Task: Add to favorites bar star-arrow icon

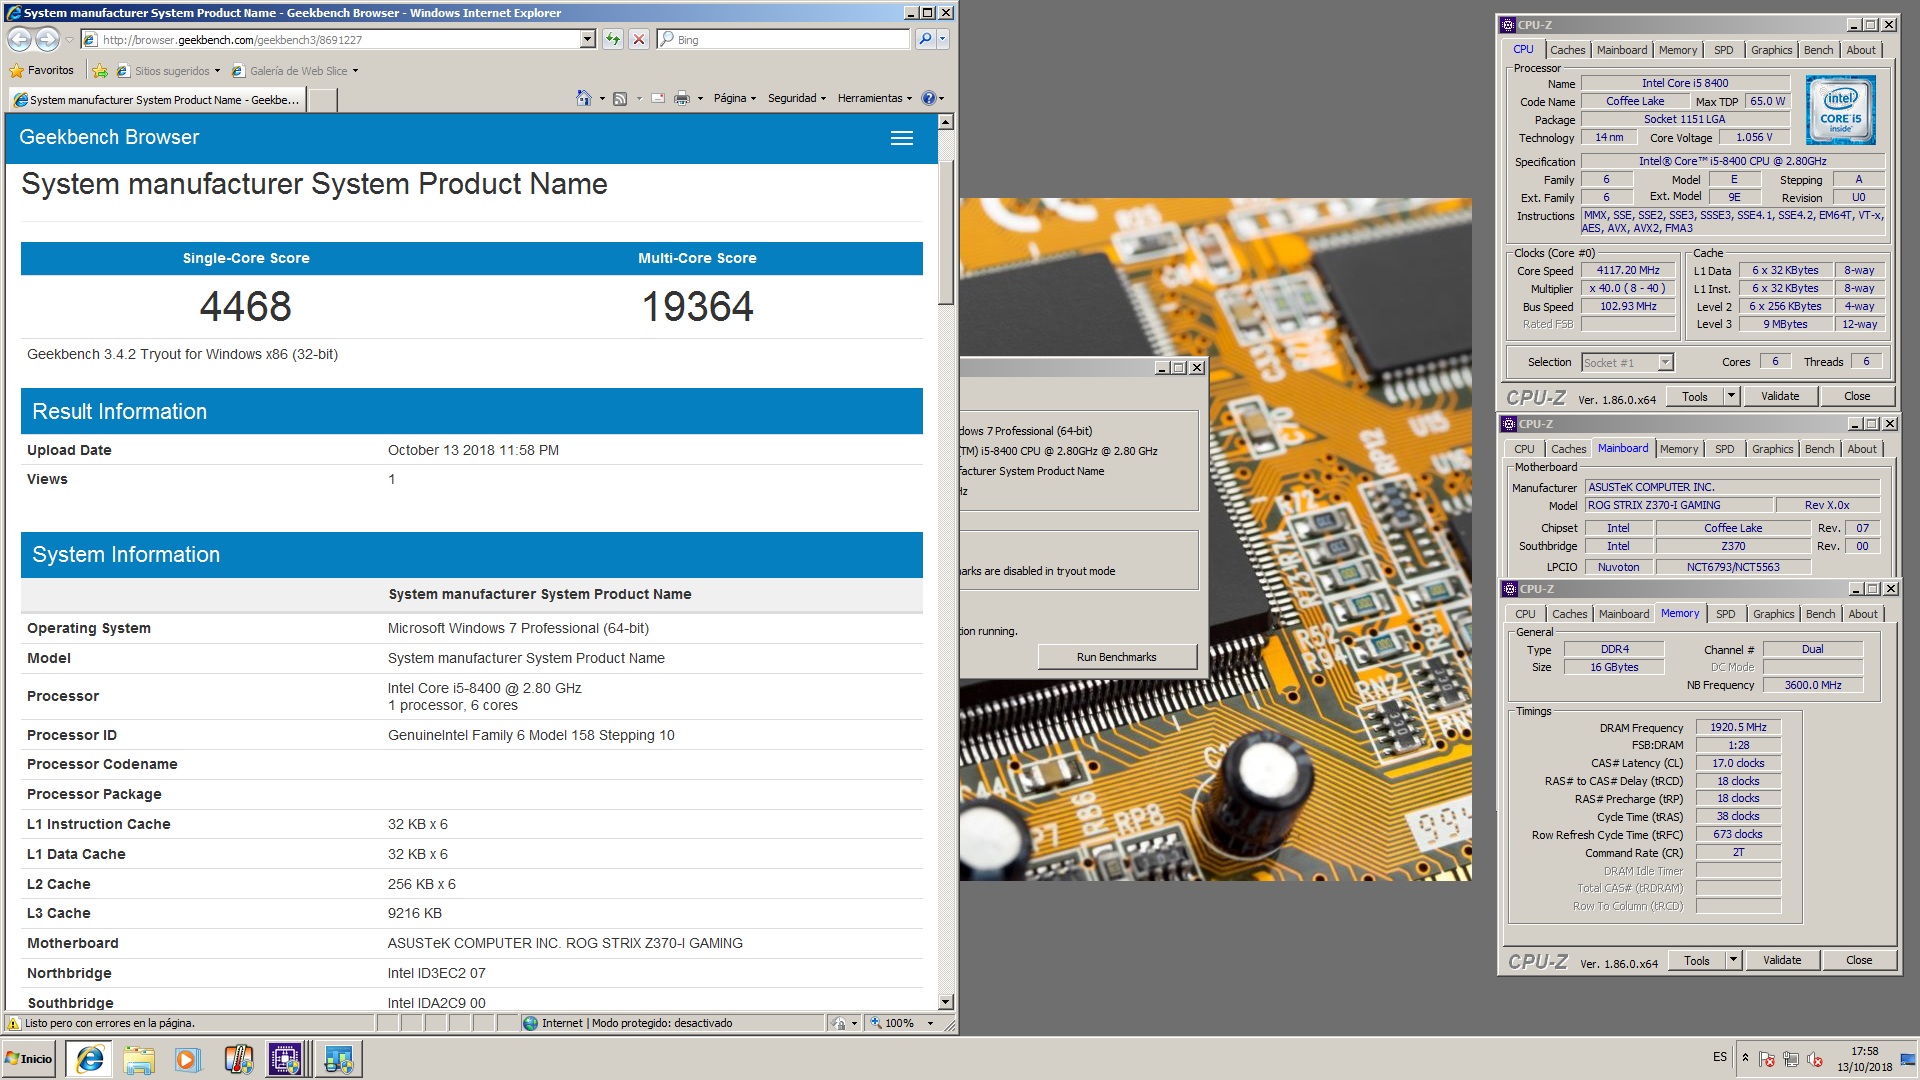Action: pos(100,71)
